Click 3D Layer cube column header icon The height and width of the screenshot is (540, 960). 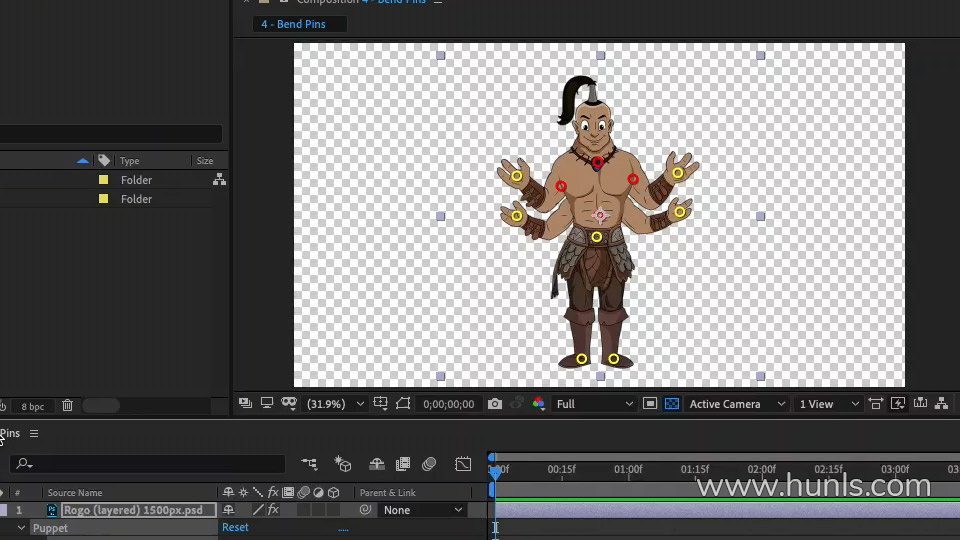pos(334,492)
